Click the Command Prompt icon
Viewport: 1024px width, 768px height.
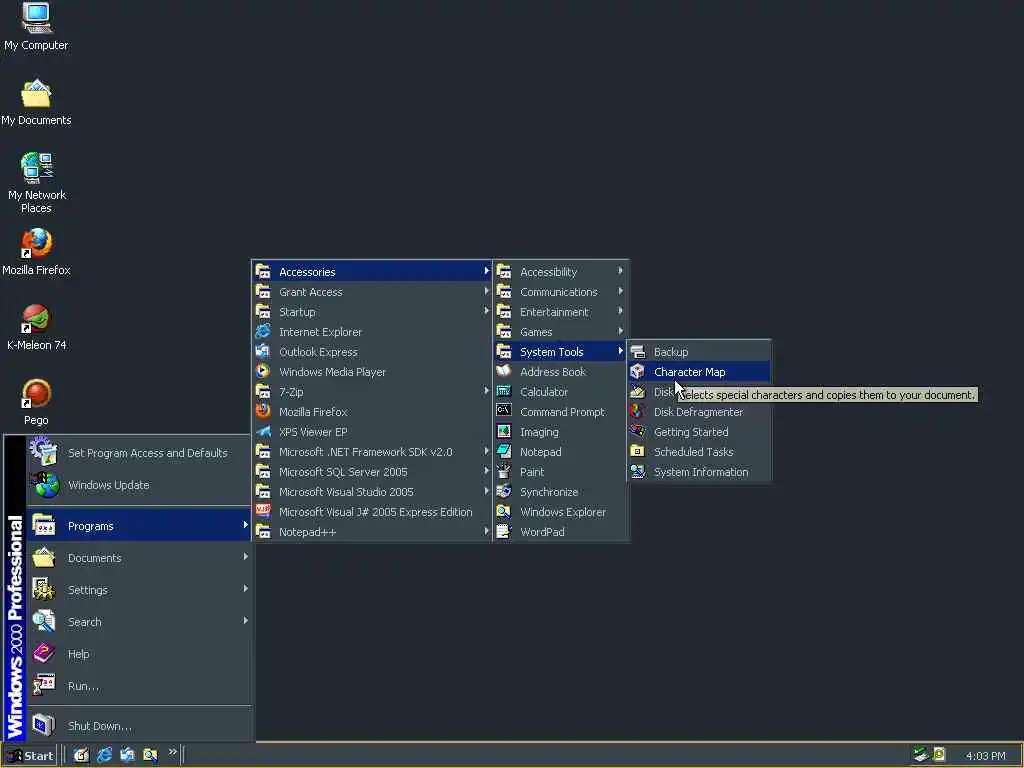coord(504,411)
